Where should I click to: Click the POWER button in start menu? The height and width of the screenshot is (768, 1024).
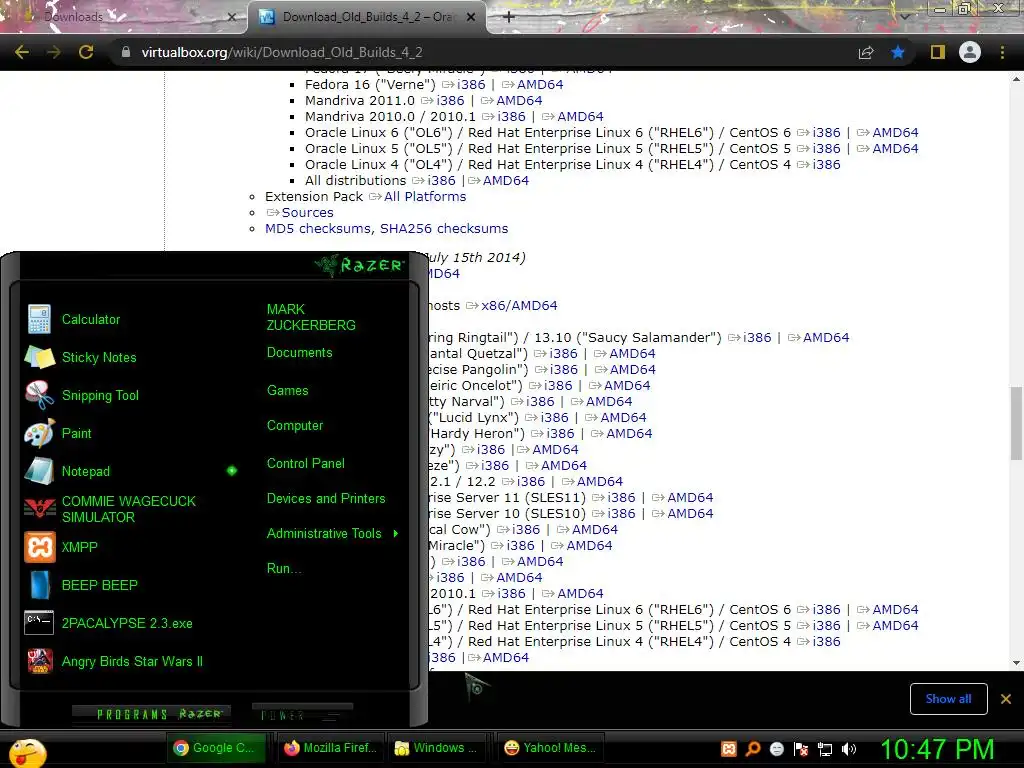pyautogui.click(x=302, y=714)
